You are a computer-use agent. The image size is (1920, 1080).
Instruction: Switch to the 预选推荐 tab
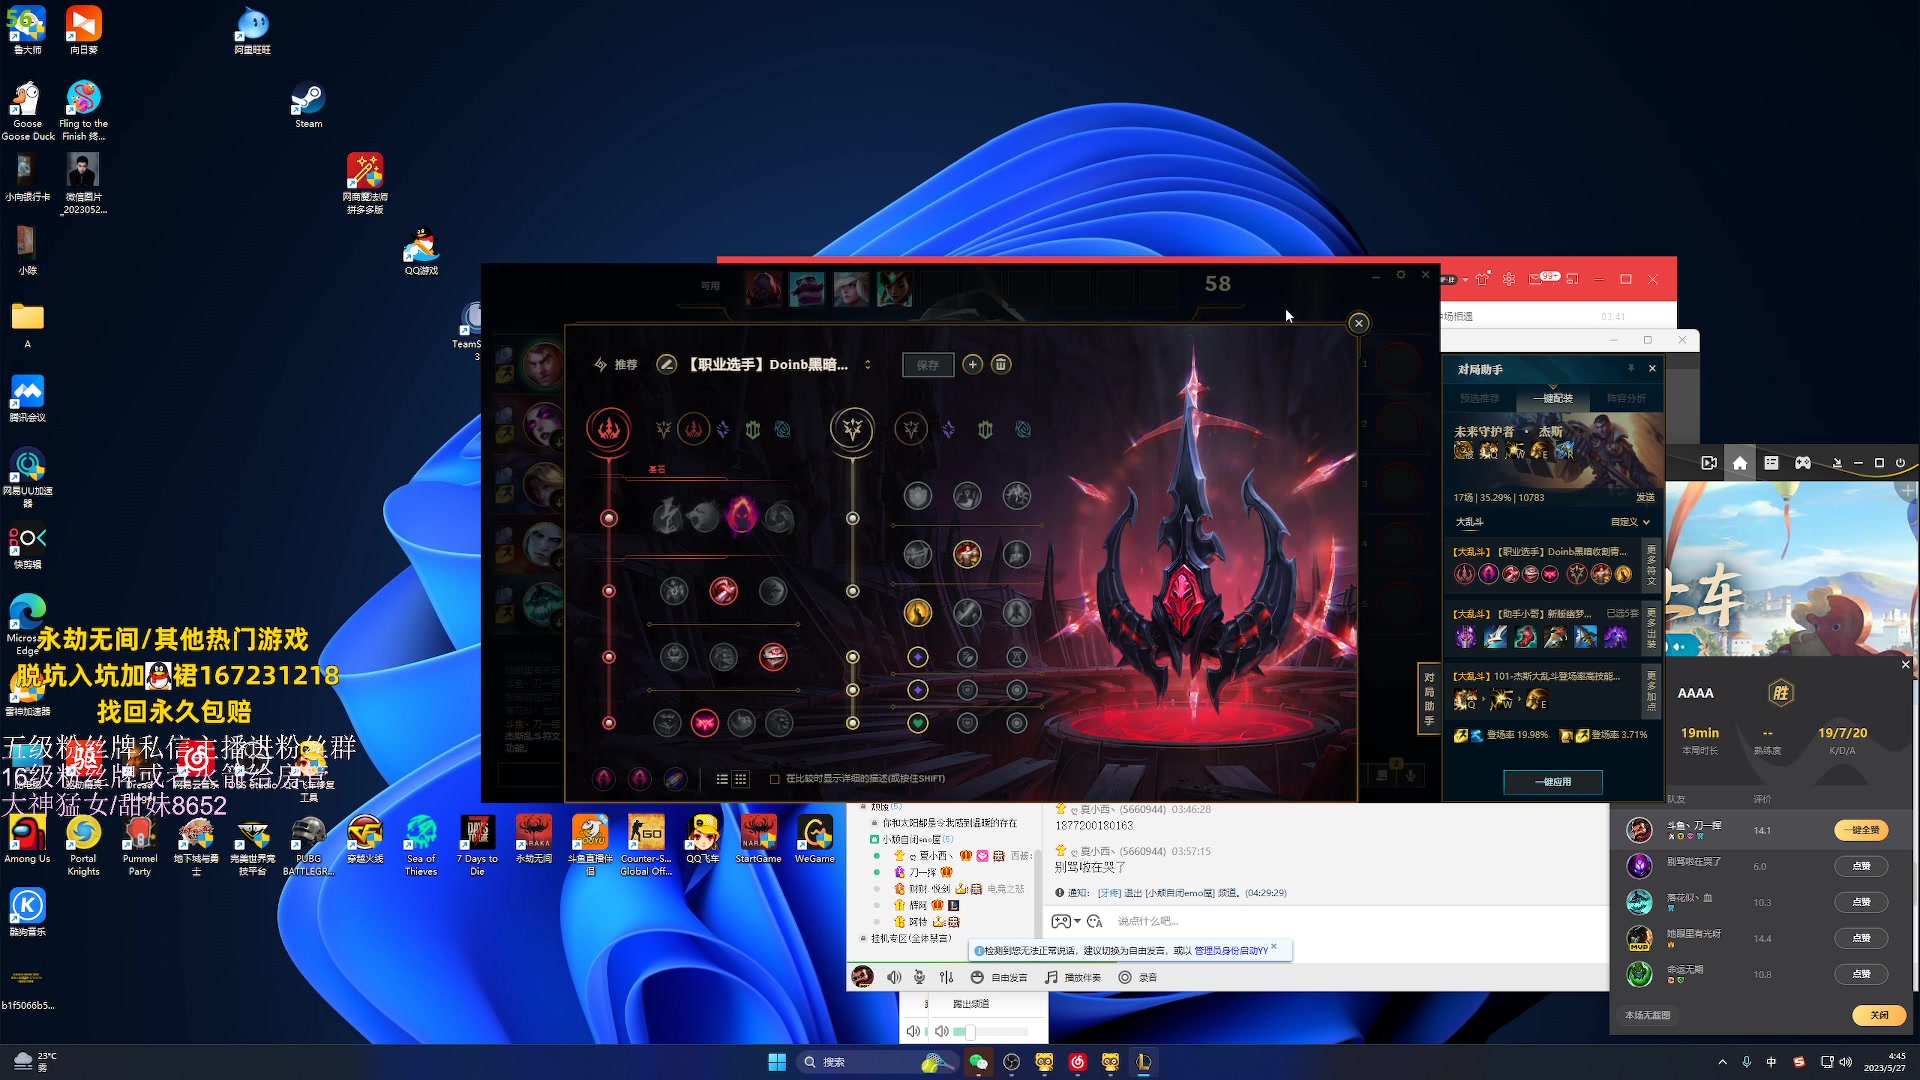click(x=1479, y=398)
